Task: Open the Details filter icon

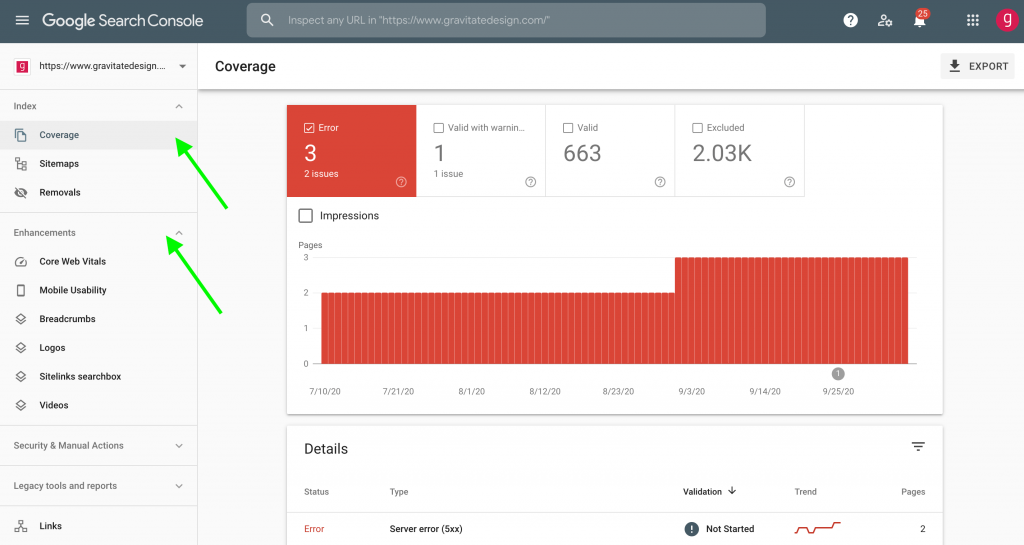Action: [918, 446]
